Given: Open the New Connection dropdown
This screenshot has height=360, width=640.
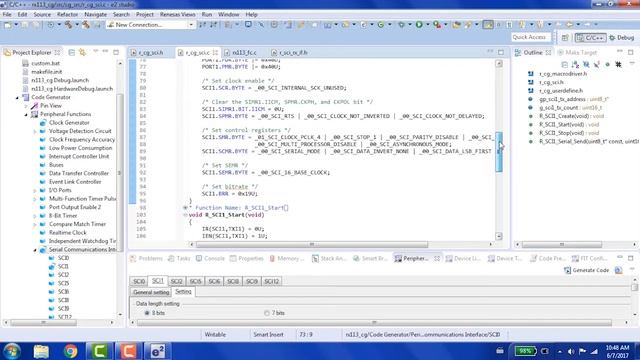Looking at the screenshot, I should point(191,25).
